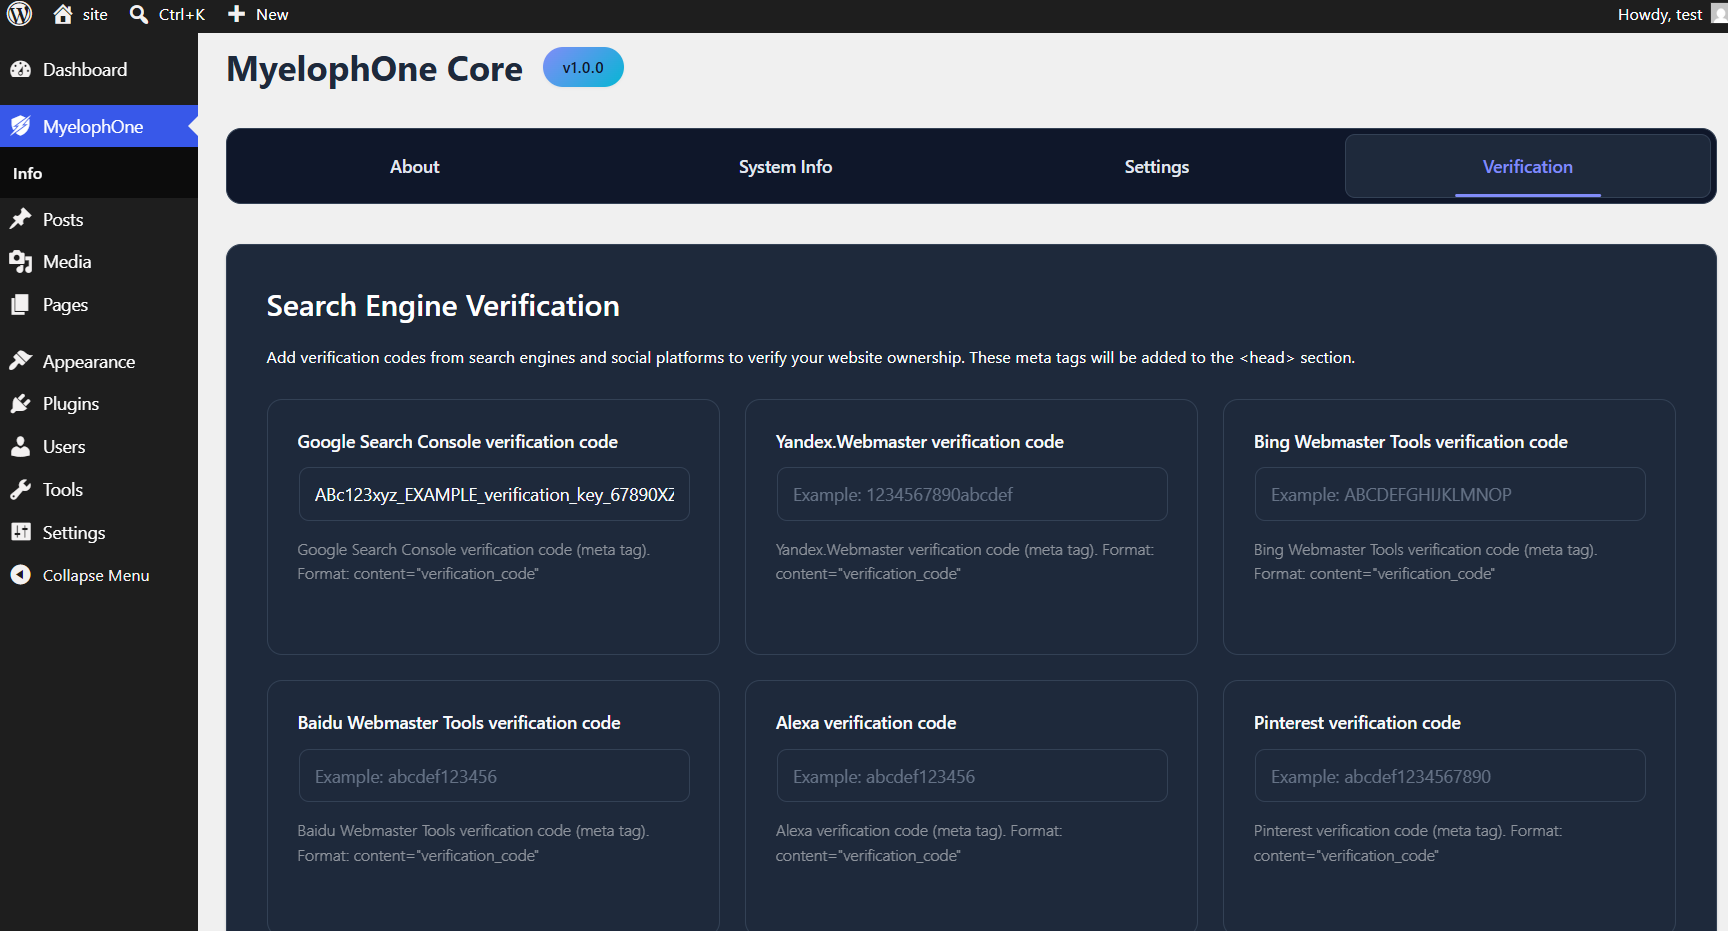Screen dimensions: 1728x931
Task: Click the Baidu Webmaster Tools verification code label
Action: [x=459, y=723]
